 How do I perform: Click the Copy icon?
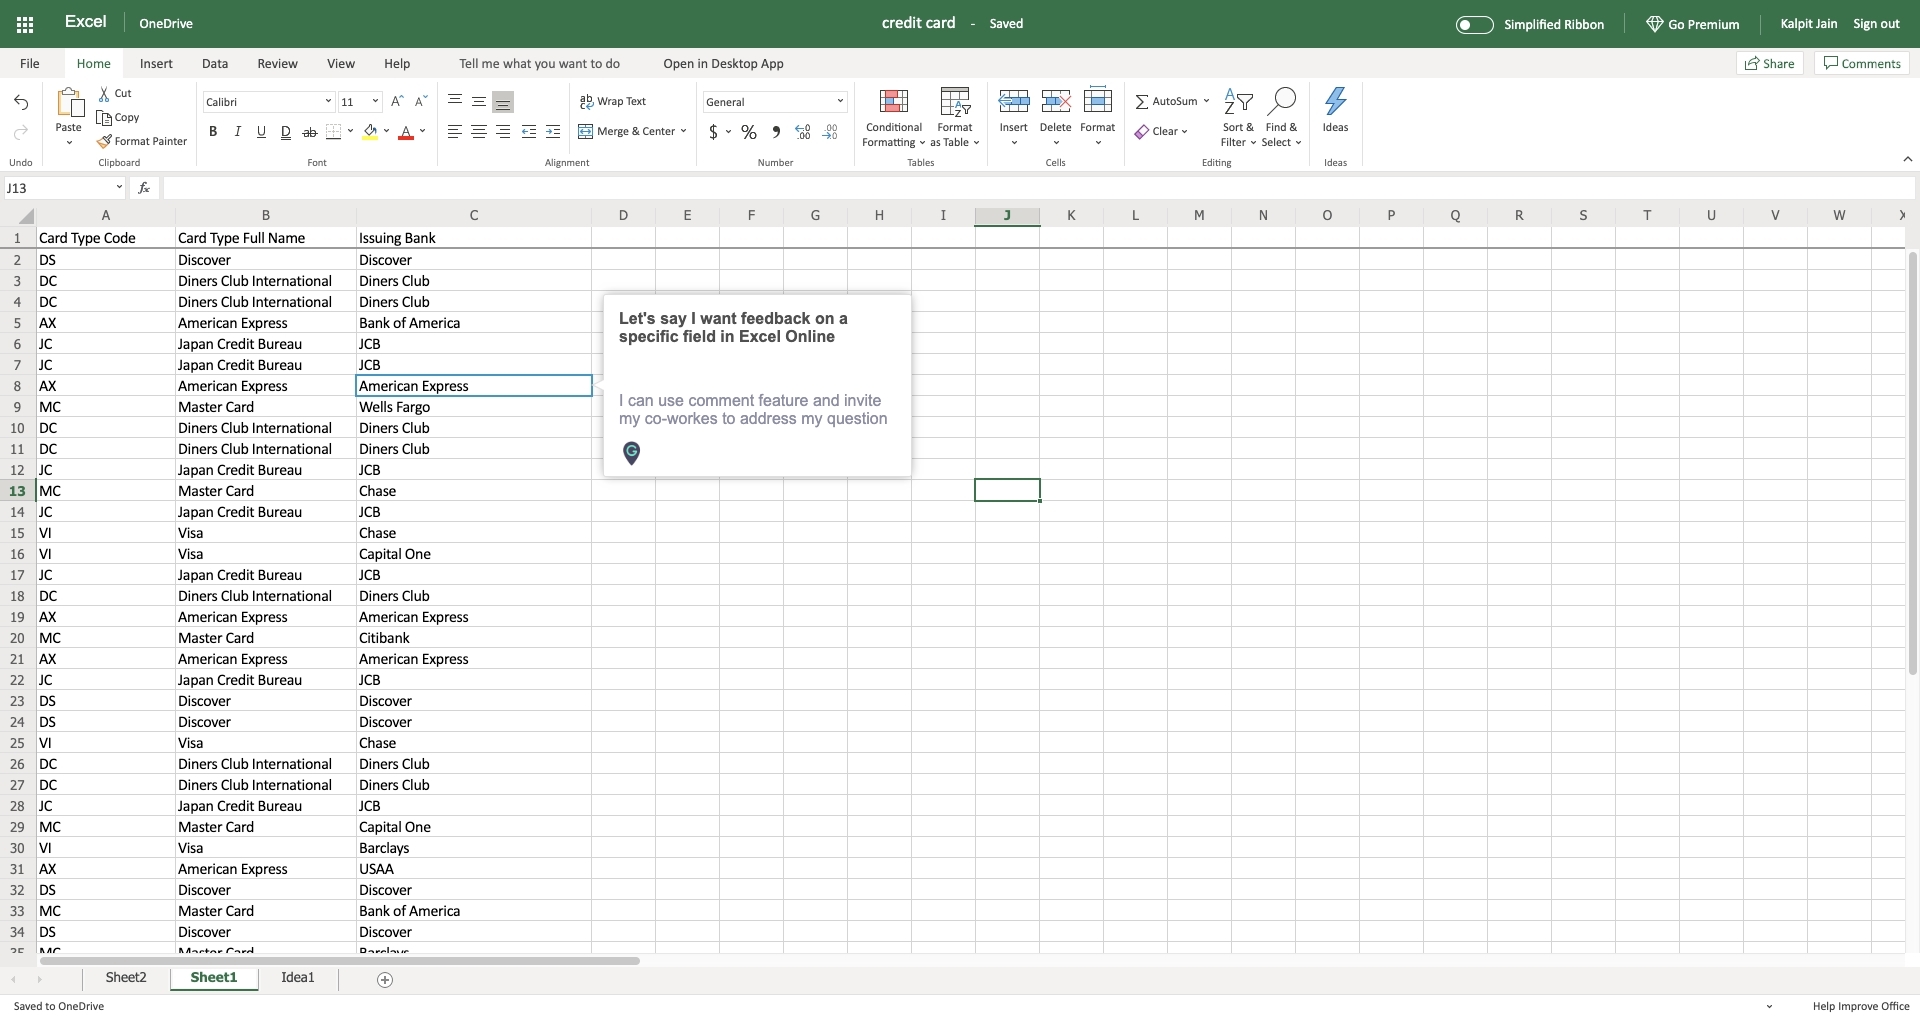104,117
